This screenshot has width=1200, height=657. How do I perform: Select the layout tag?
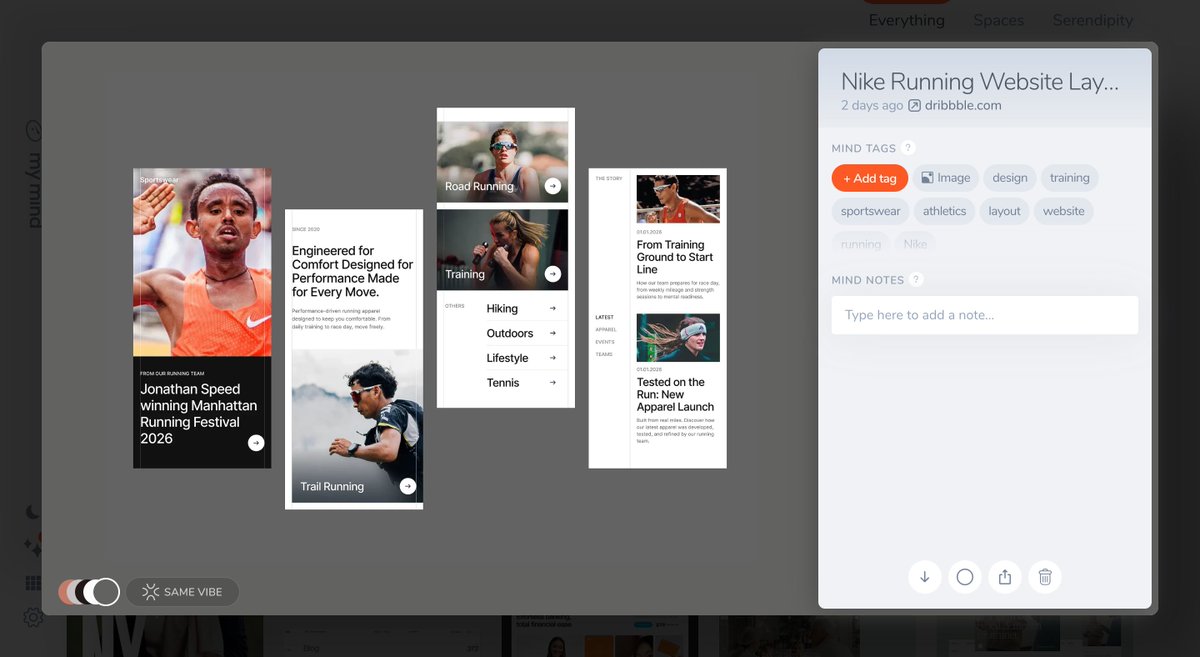click(1004, 211)
